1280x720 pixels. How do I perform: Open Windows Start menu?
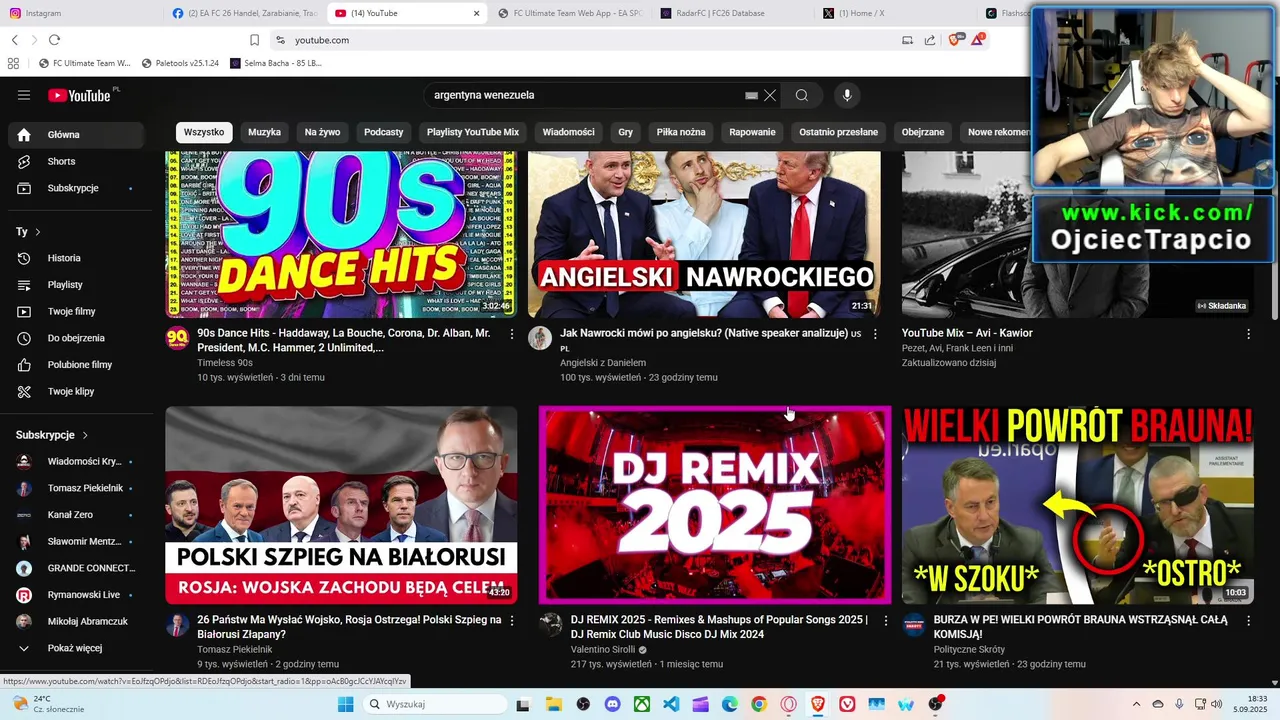[x=345, y=704]
